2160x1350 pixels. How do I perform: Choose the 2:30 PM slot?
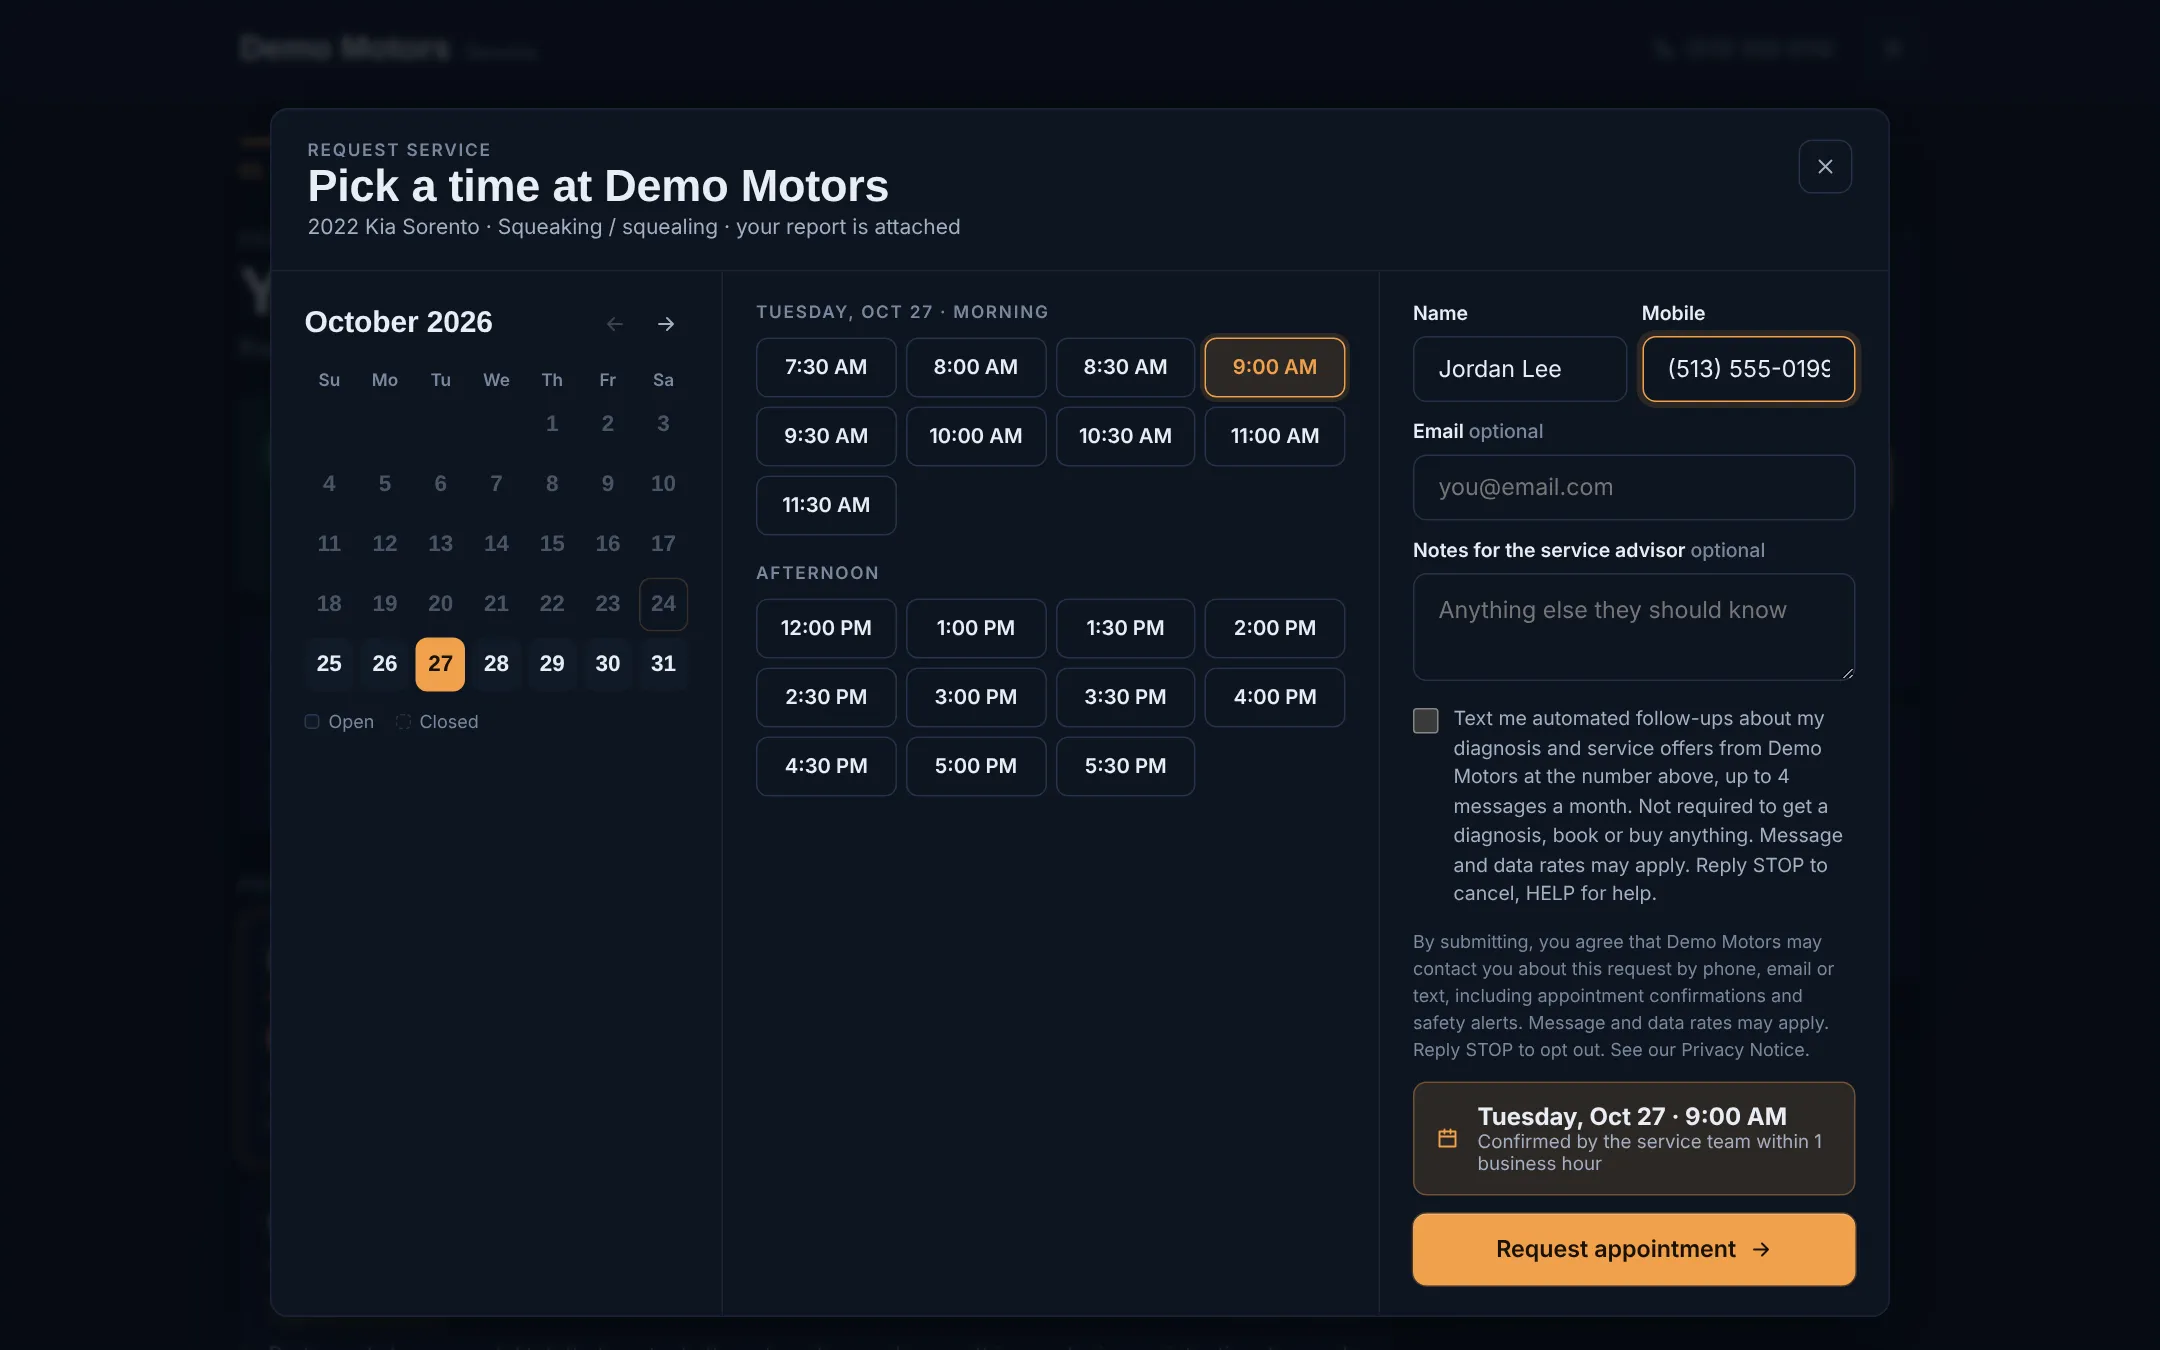(826, 697)
